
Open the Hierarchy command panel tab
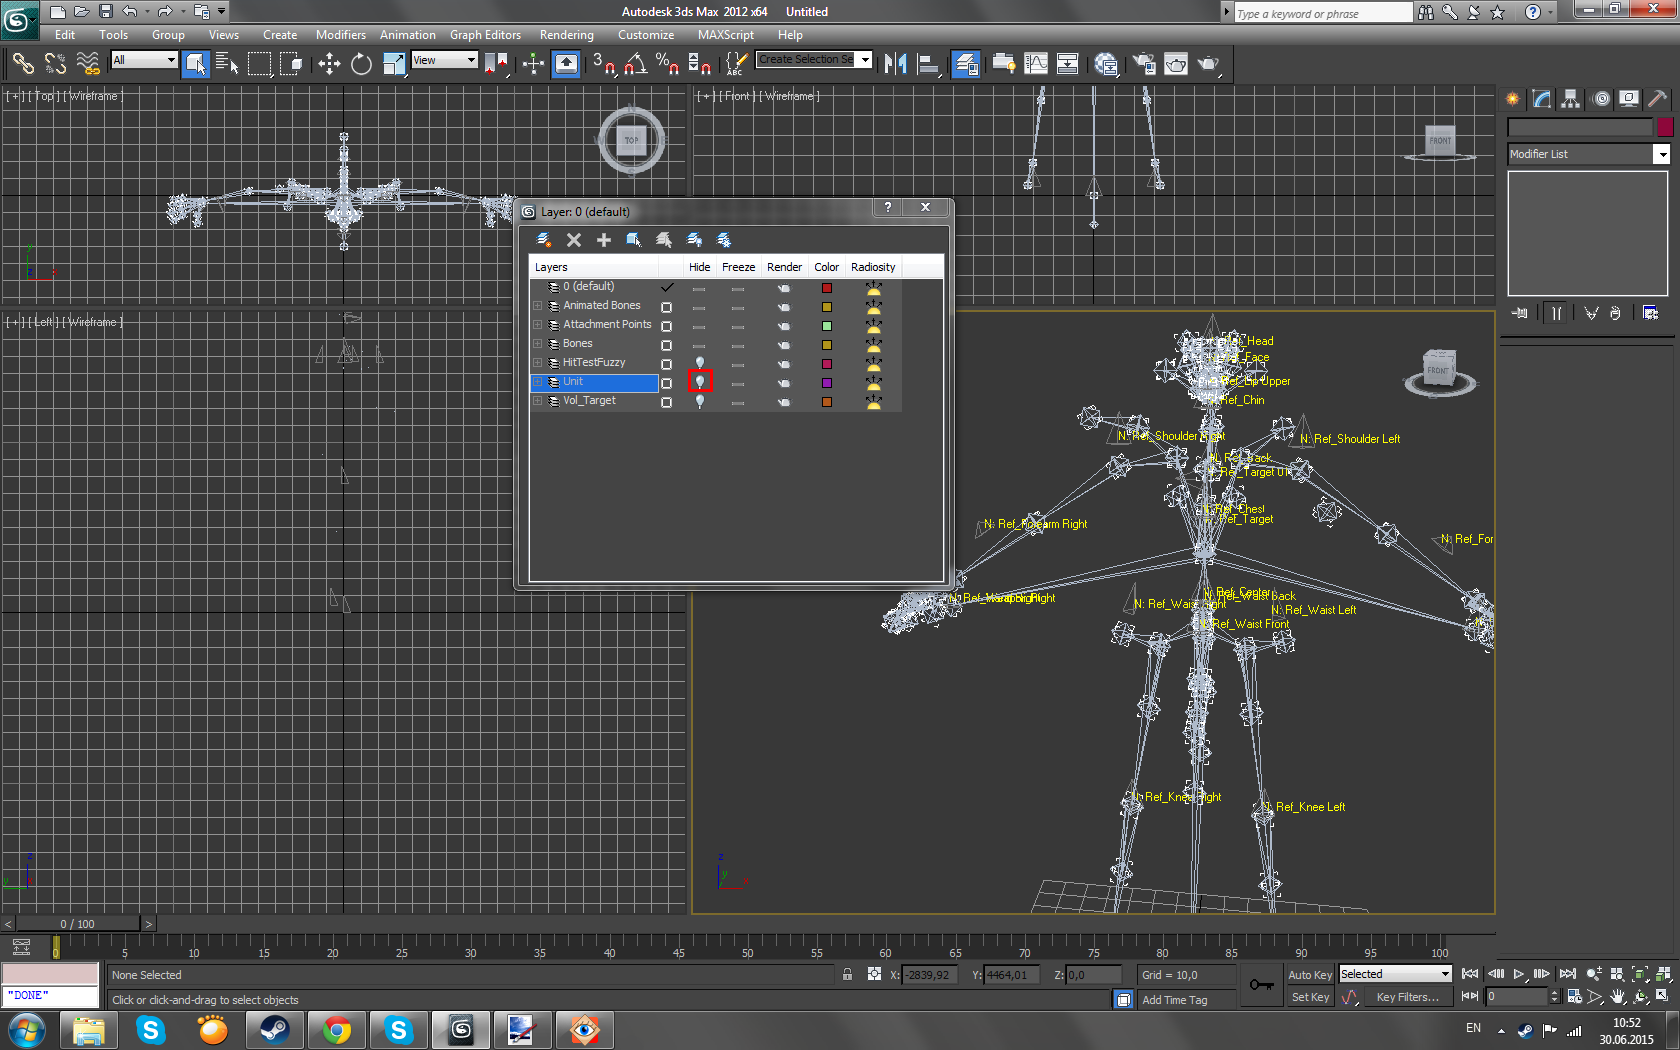[x=1571, y=98]
